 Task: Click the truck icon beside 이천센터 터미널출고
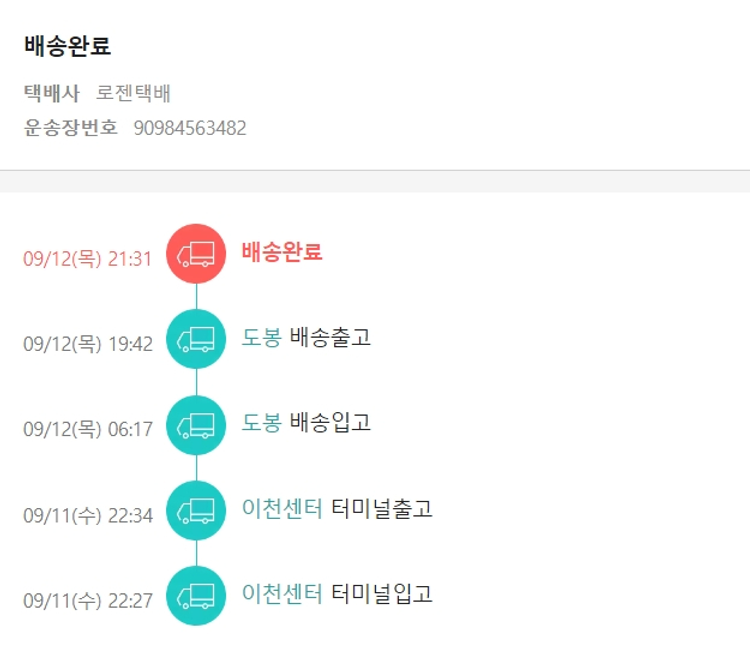(x=196, y=510)
